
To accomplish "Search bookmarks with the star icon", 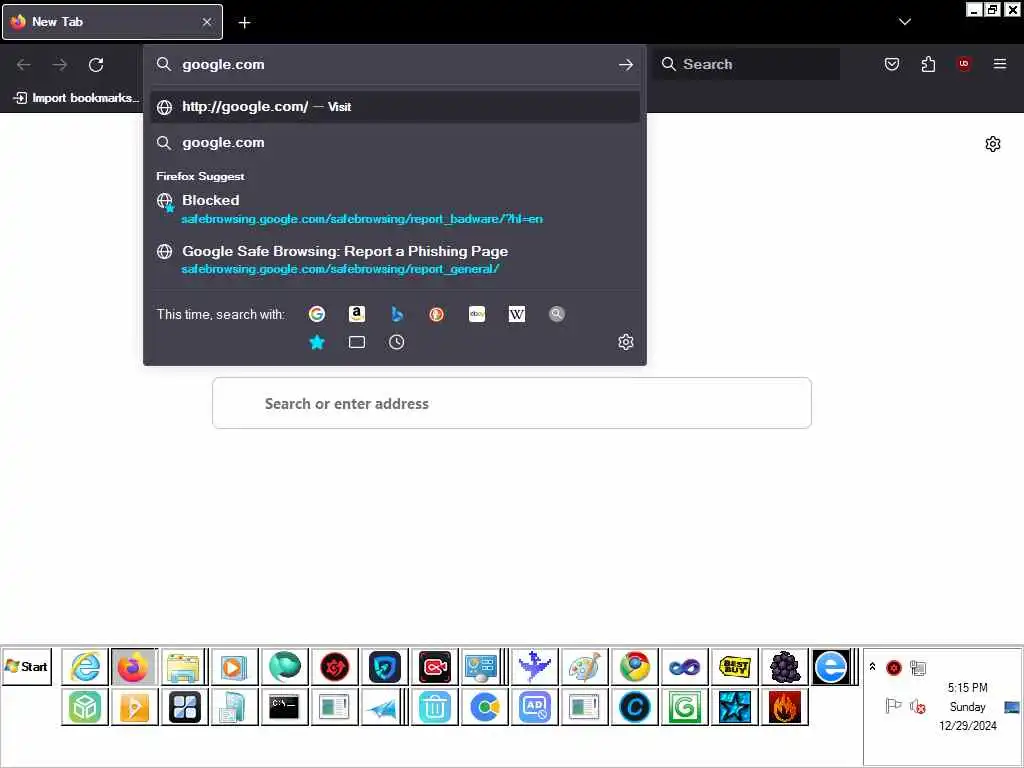I will [317, 342].
